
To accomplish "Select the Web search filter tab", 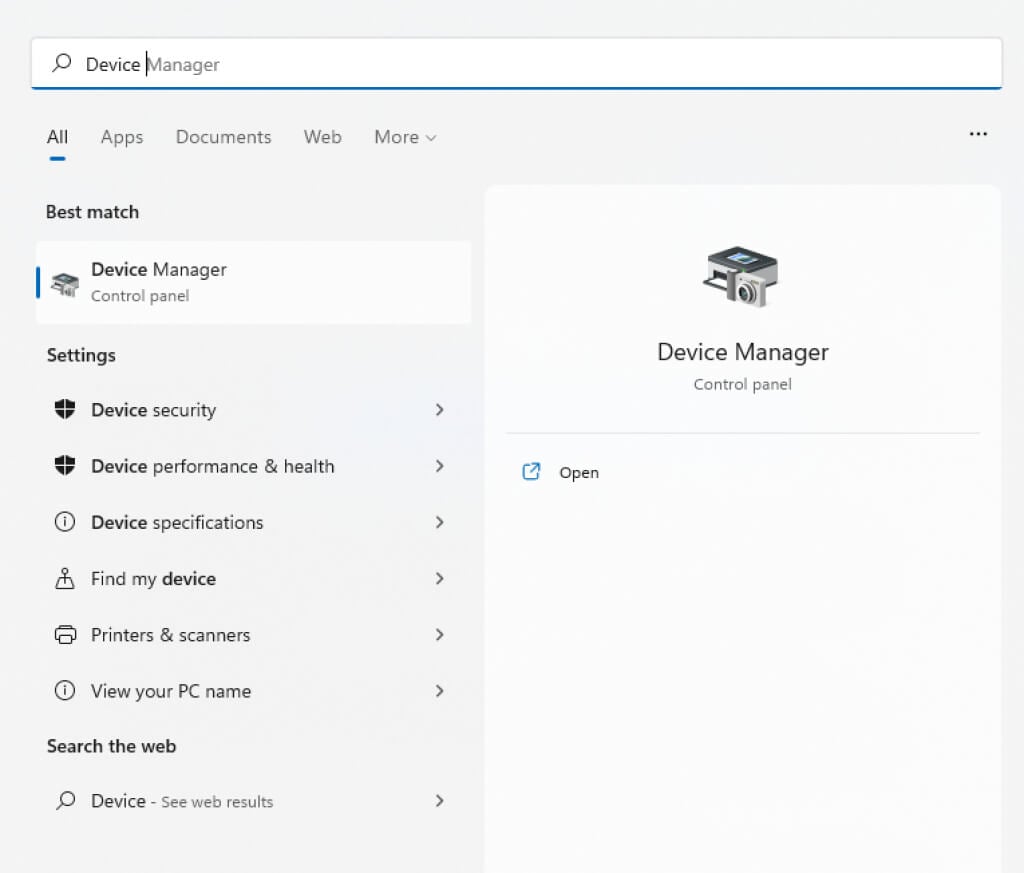I will click(x=322, y=137).
